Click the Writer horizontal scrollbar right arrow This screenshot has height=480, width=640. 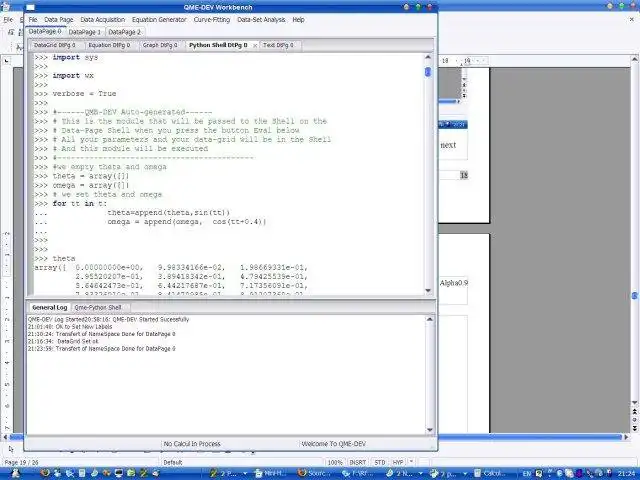(626, 437)
